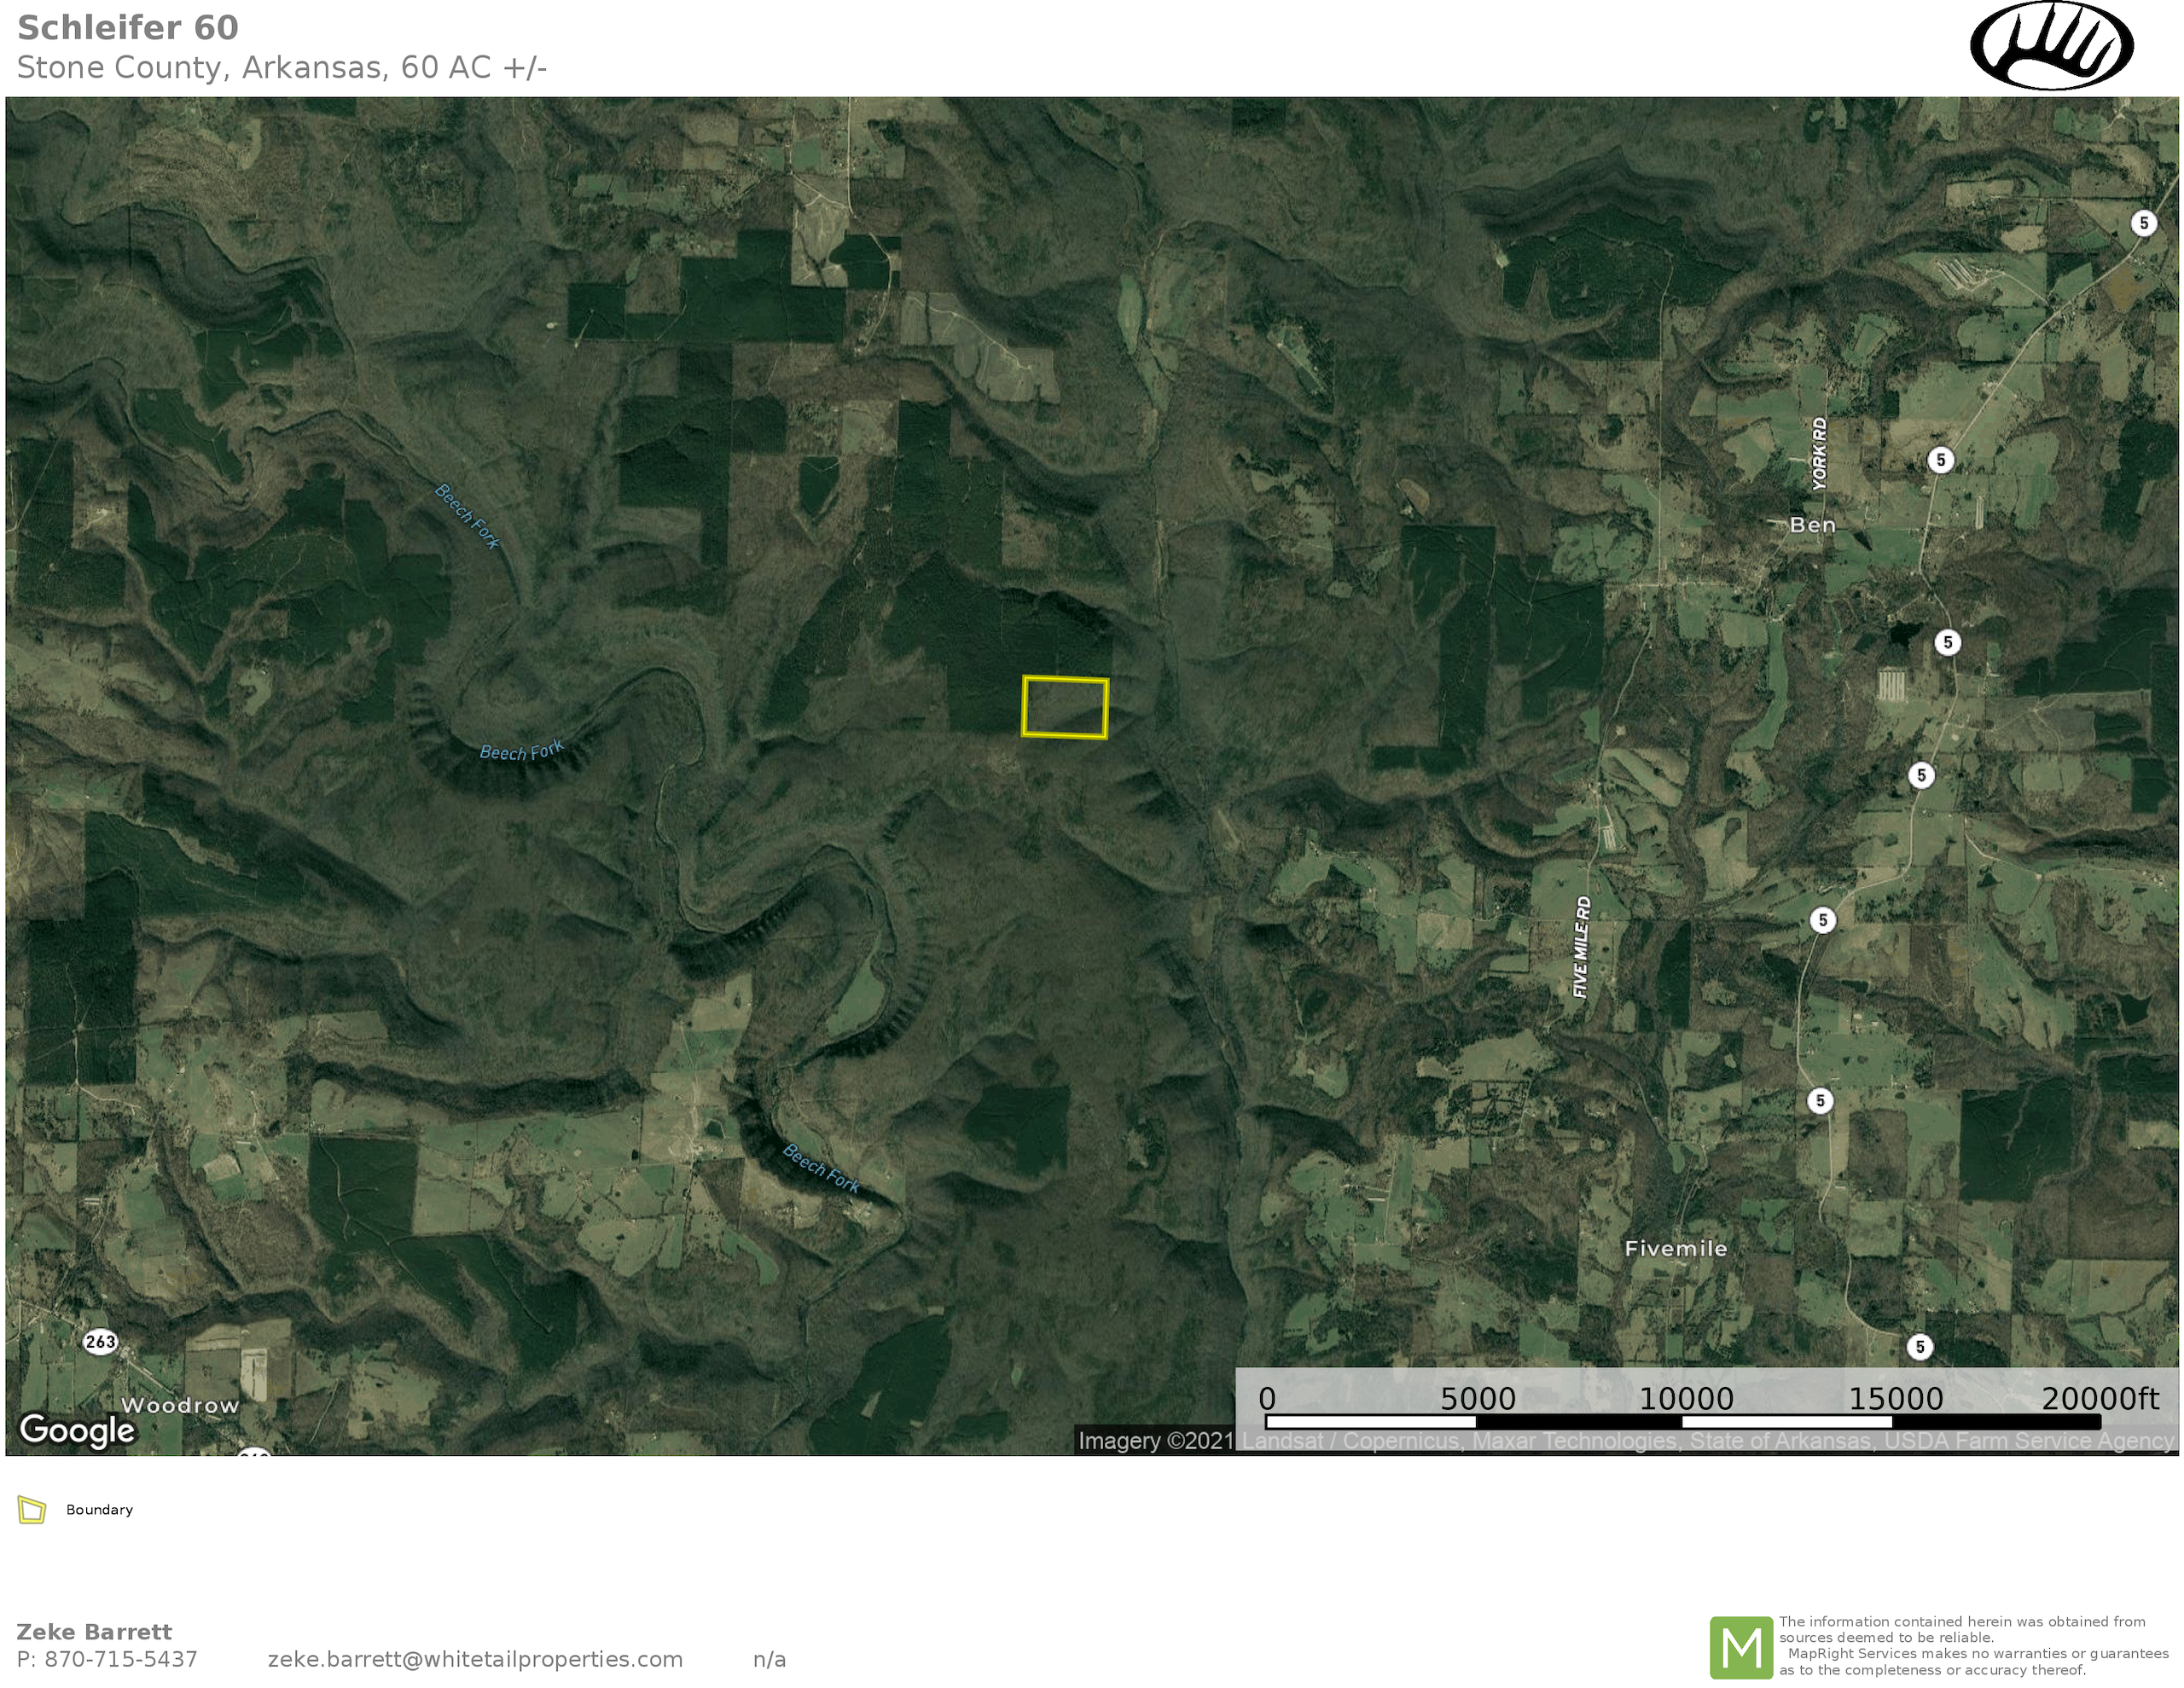The width and height of the screenshot is (2184, 1688).
Task: Click the Google logo on map
Action: point(77,1430)
